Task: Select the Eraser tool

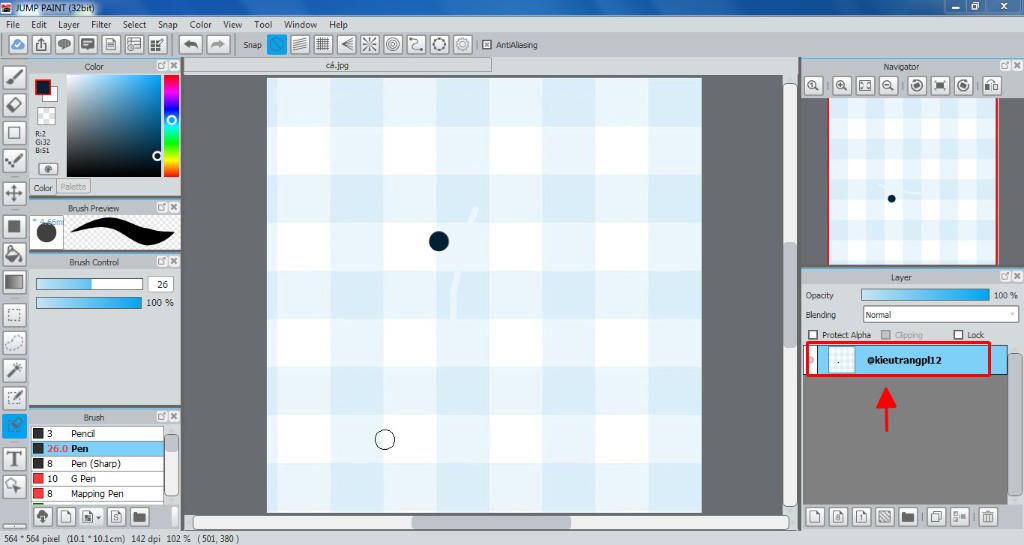Action: point(14,105)
